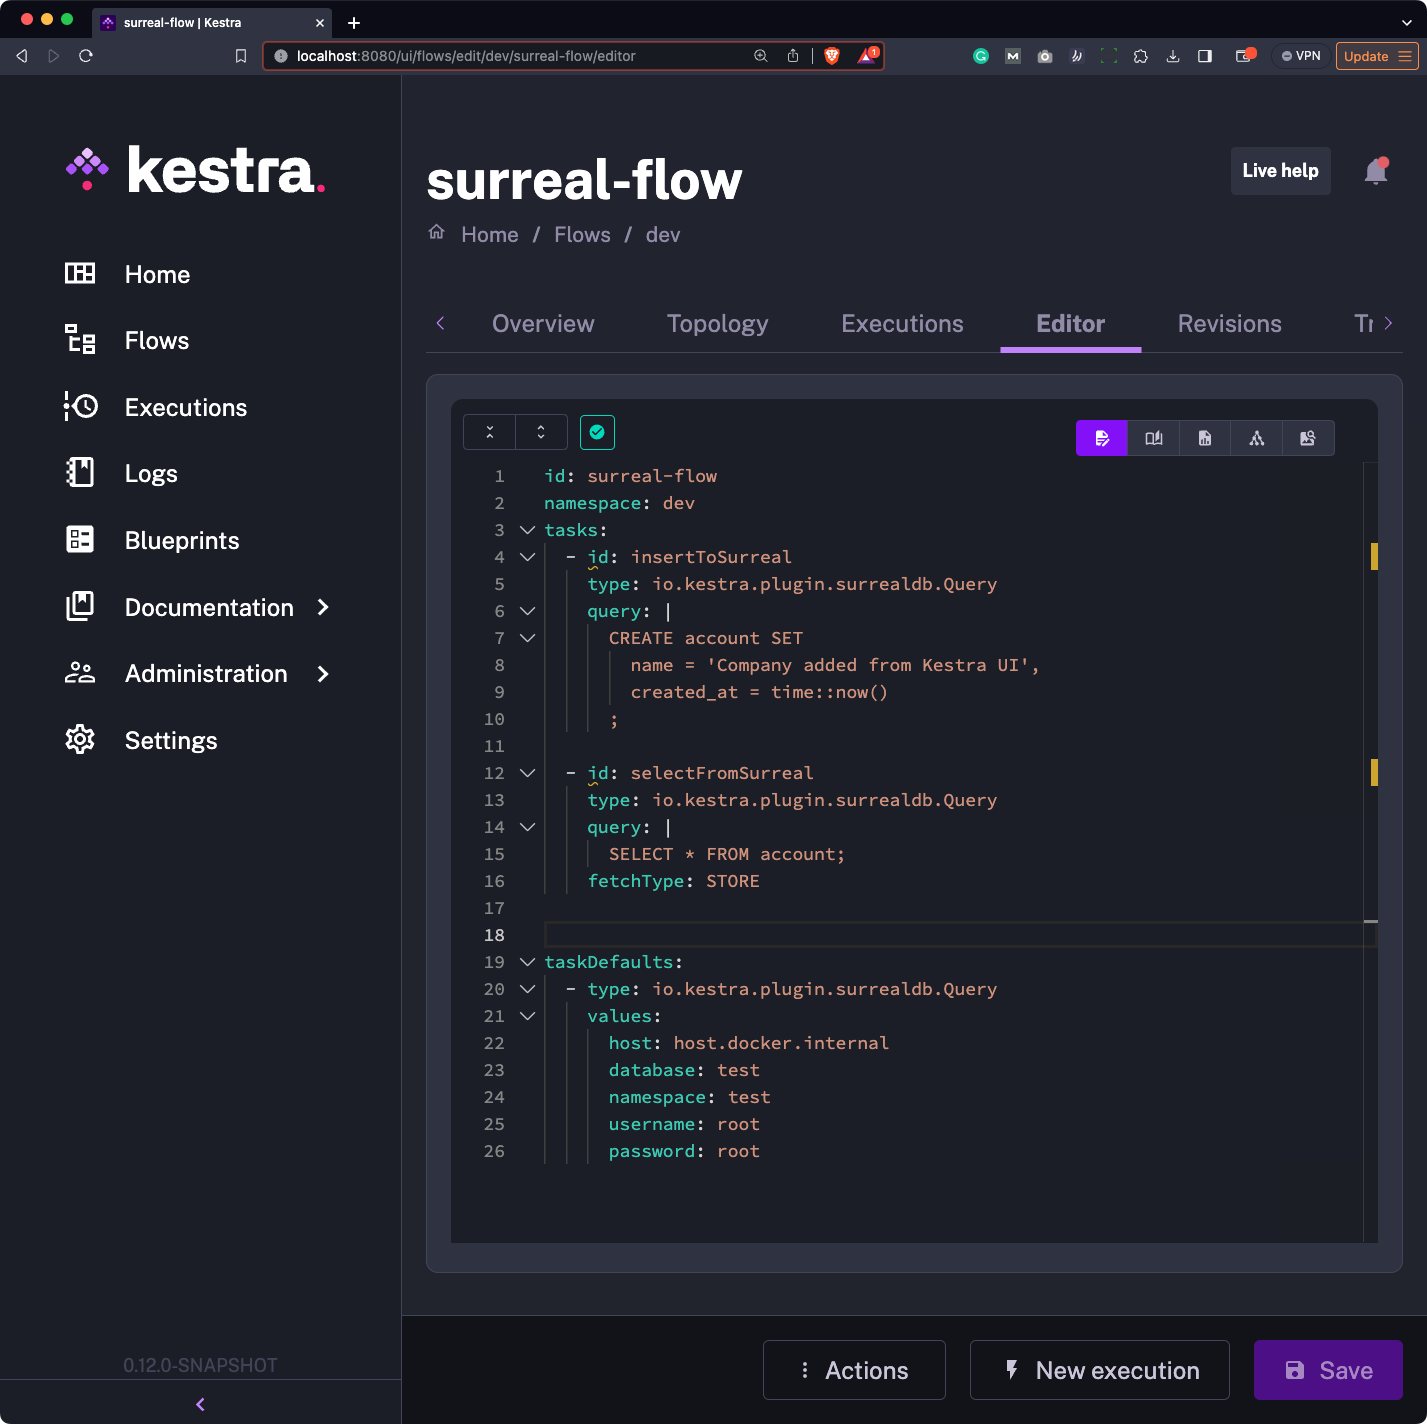Expand the Administration menu

(x=204, y=673)
